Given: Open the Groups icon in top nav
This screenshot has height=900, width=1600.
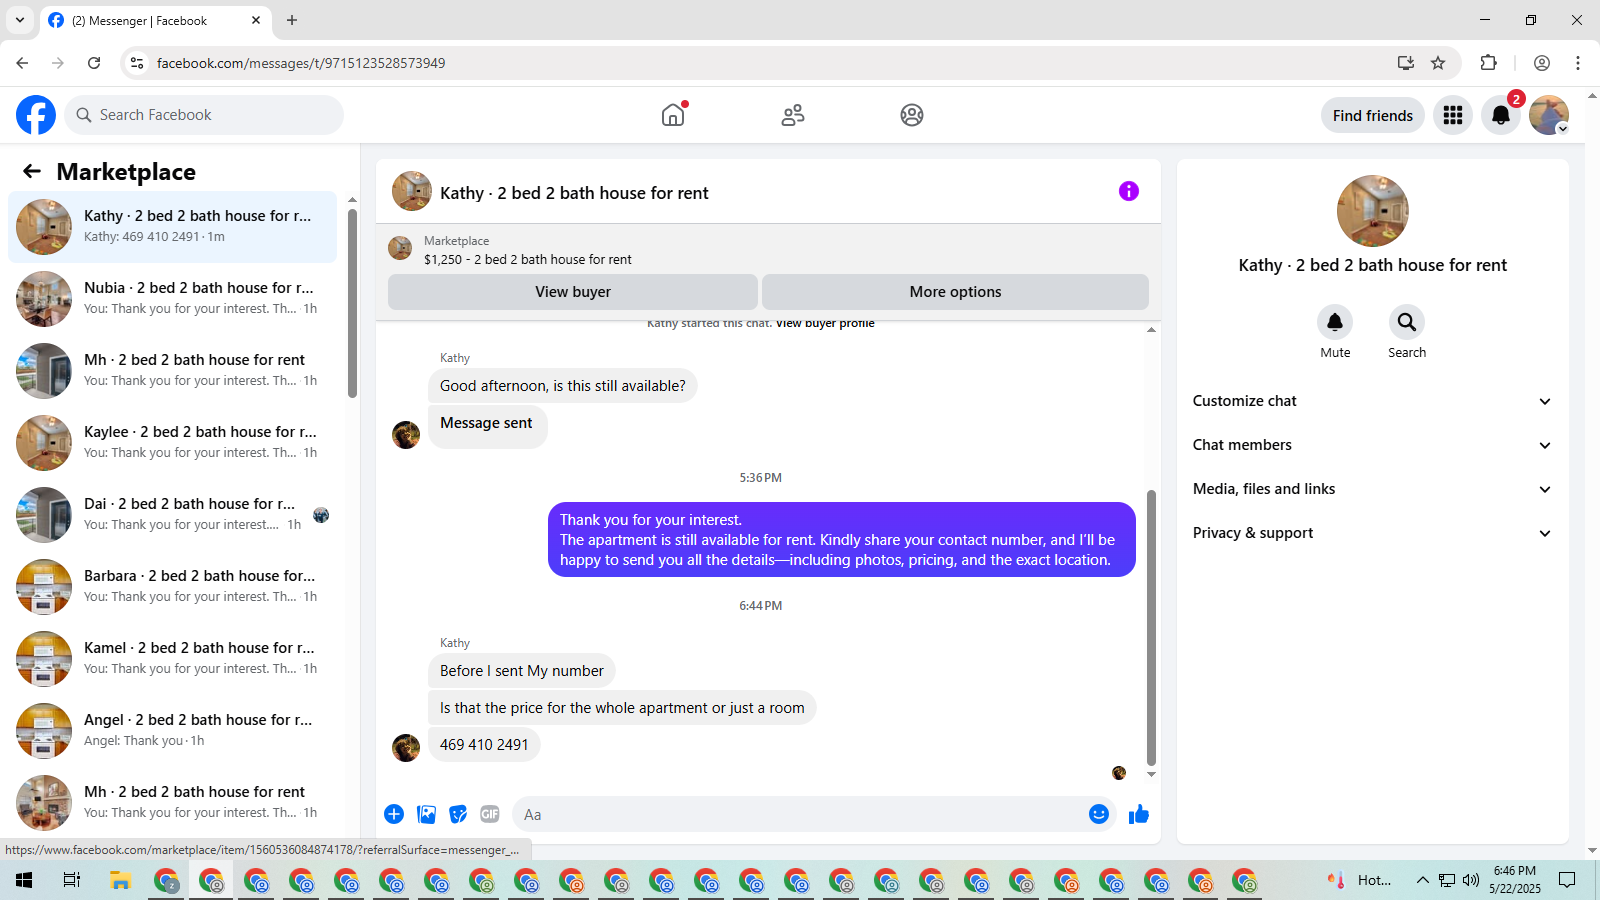Looking at the screenshot, I should coord(912,115).
